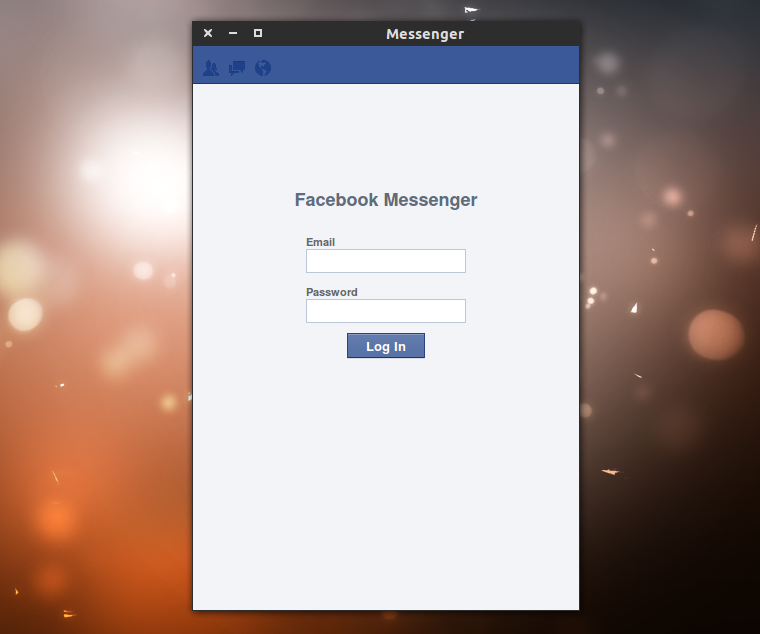The image size is (760, 634).
Task: Minimize the Messenger window
Action: pyautogui.click(x=233, y=33)
